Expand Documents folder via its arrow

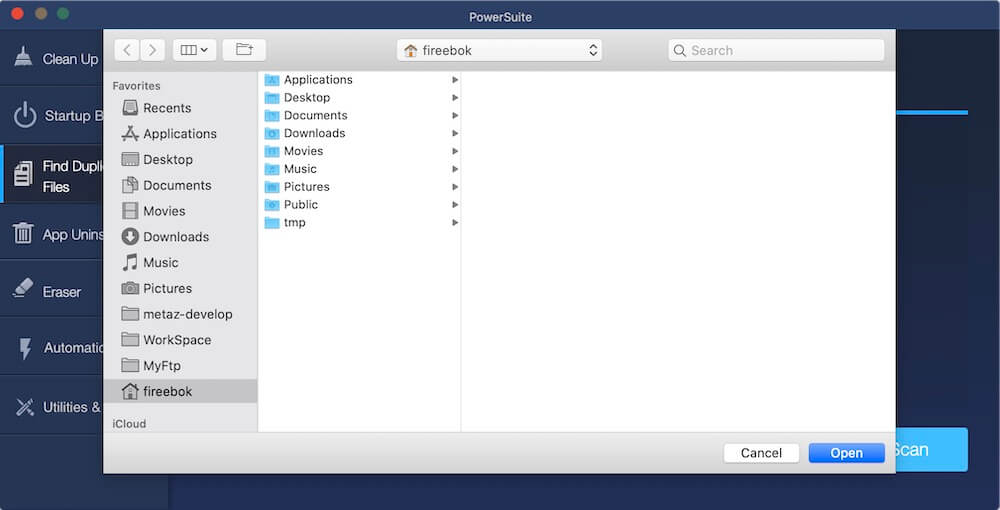click(x=455, y=115)
